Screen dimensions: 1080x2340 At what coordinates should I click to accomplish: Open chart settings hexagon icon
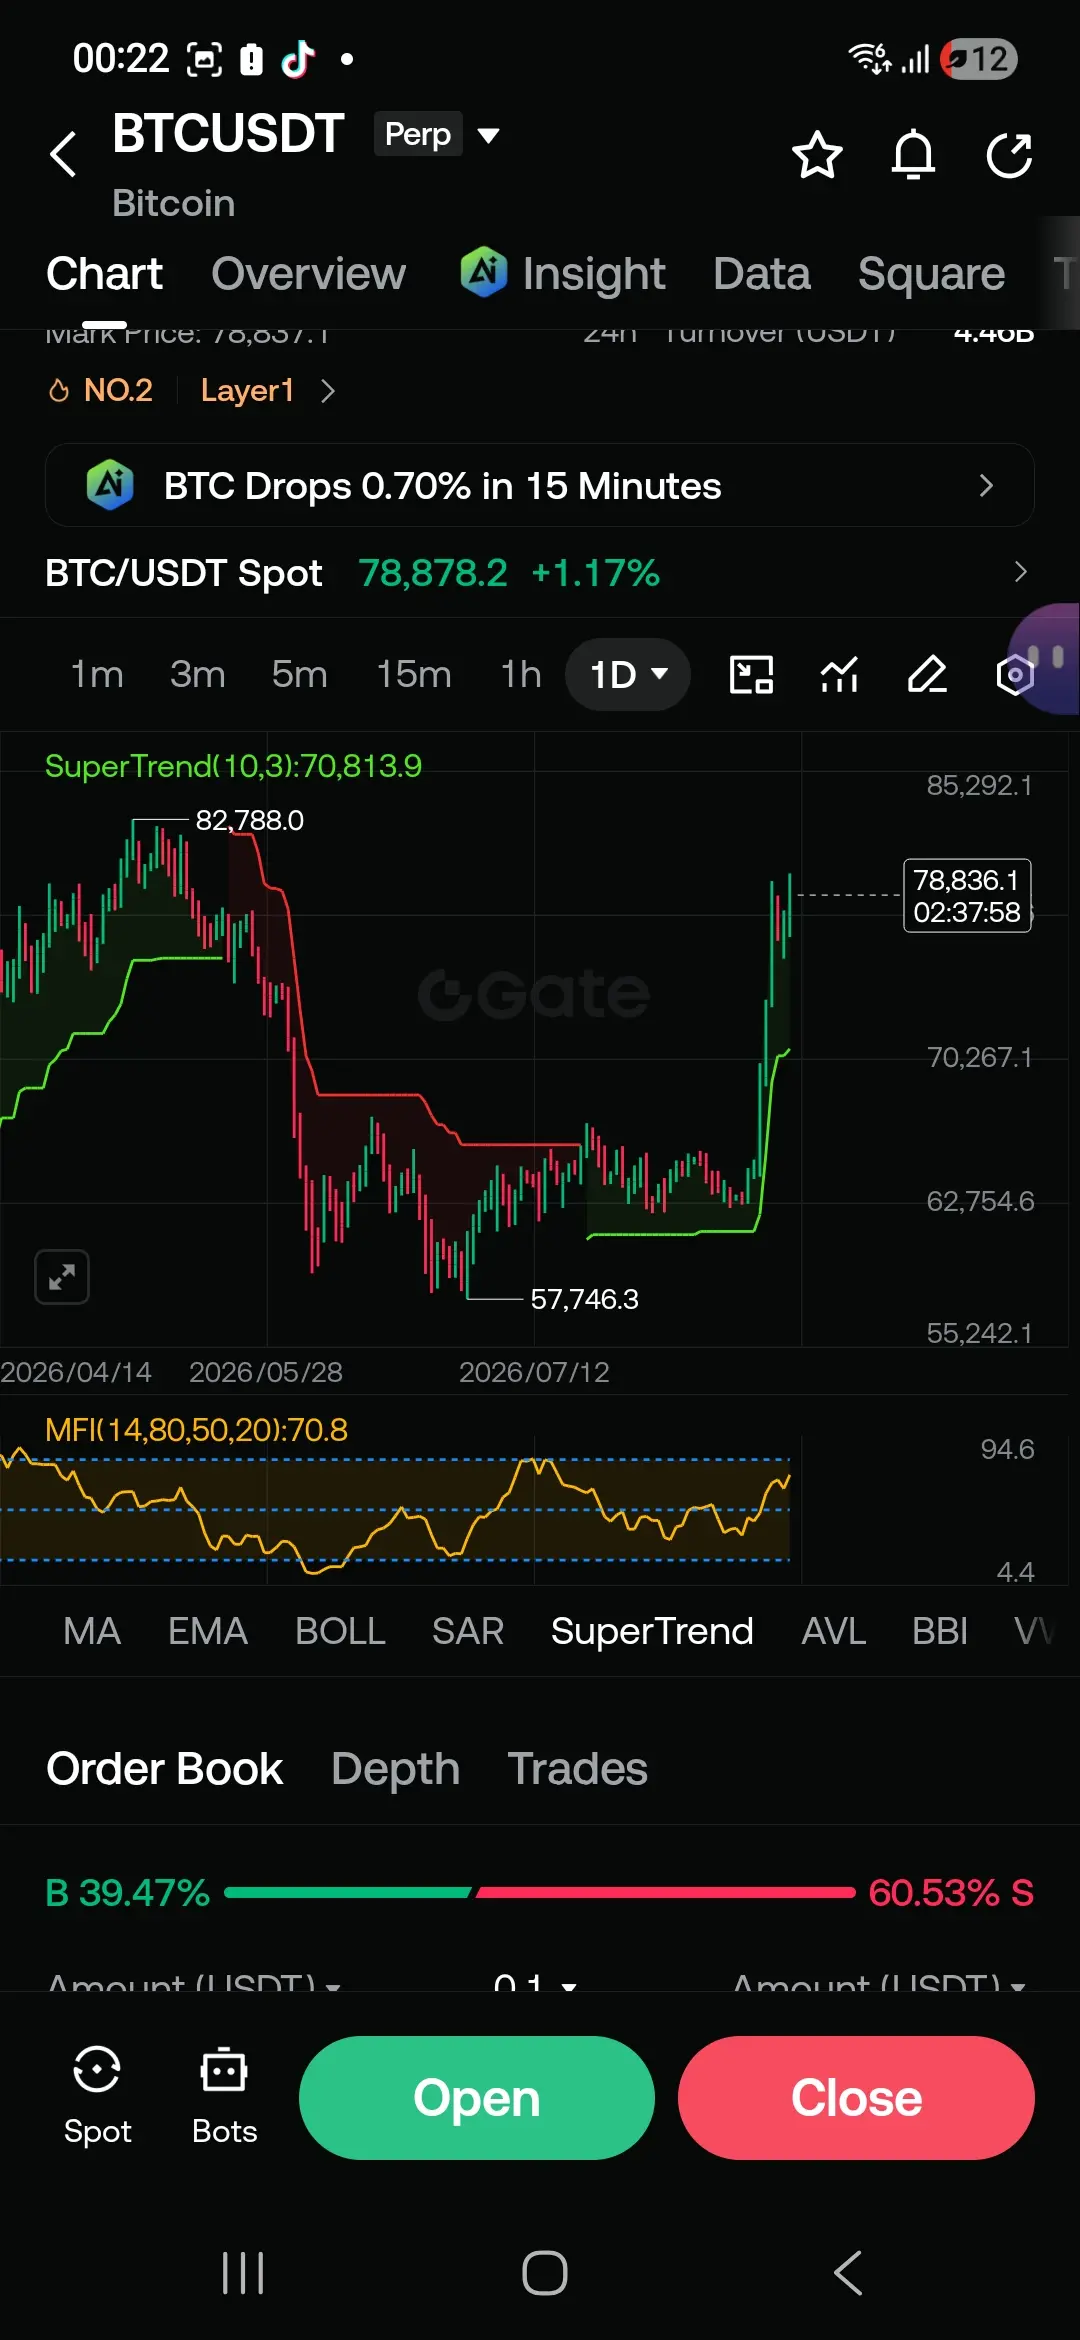(1014, 675)
